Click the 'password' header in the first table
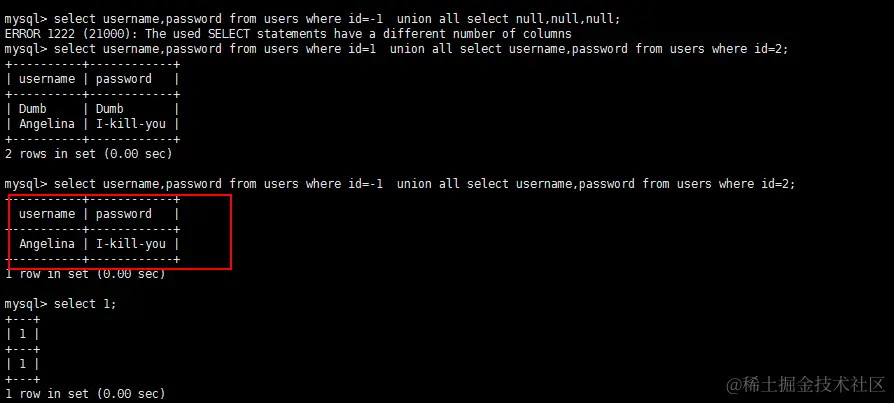The image size is (894, 403). [124, 79]
